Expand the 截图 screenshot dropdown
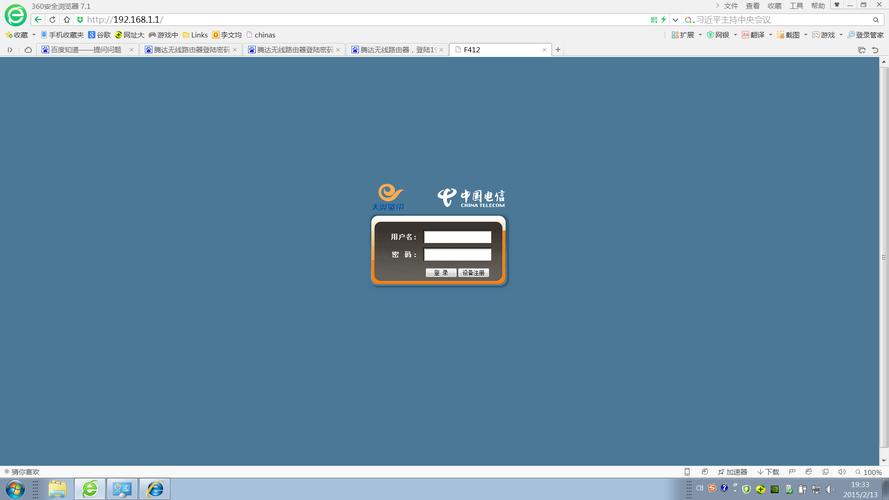The image size is (889, 500). point(793,35)
